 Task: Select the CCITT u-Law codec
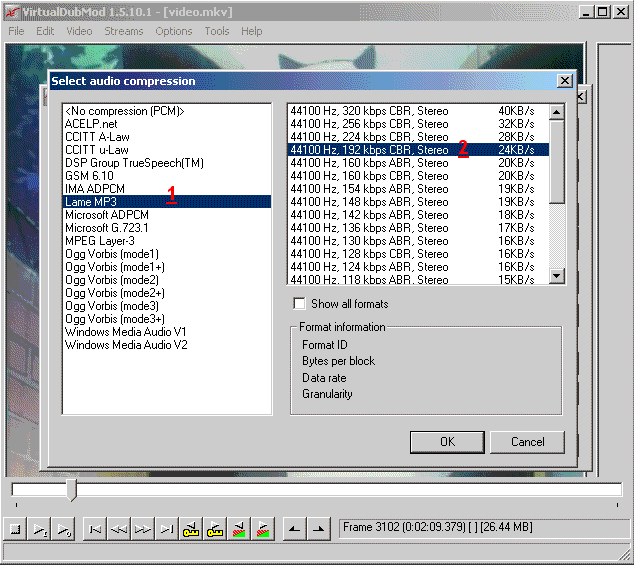click(167, 150)
